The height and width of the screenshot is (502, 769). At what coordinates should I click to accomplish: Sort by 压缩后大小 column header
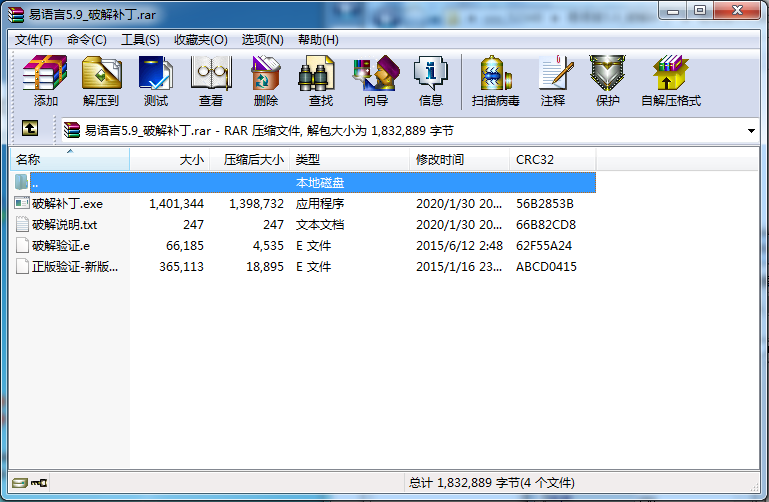(250, 159)
